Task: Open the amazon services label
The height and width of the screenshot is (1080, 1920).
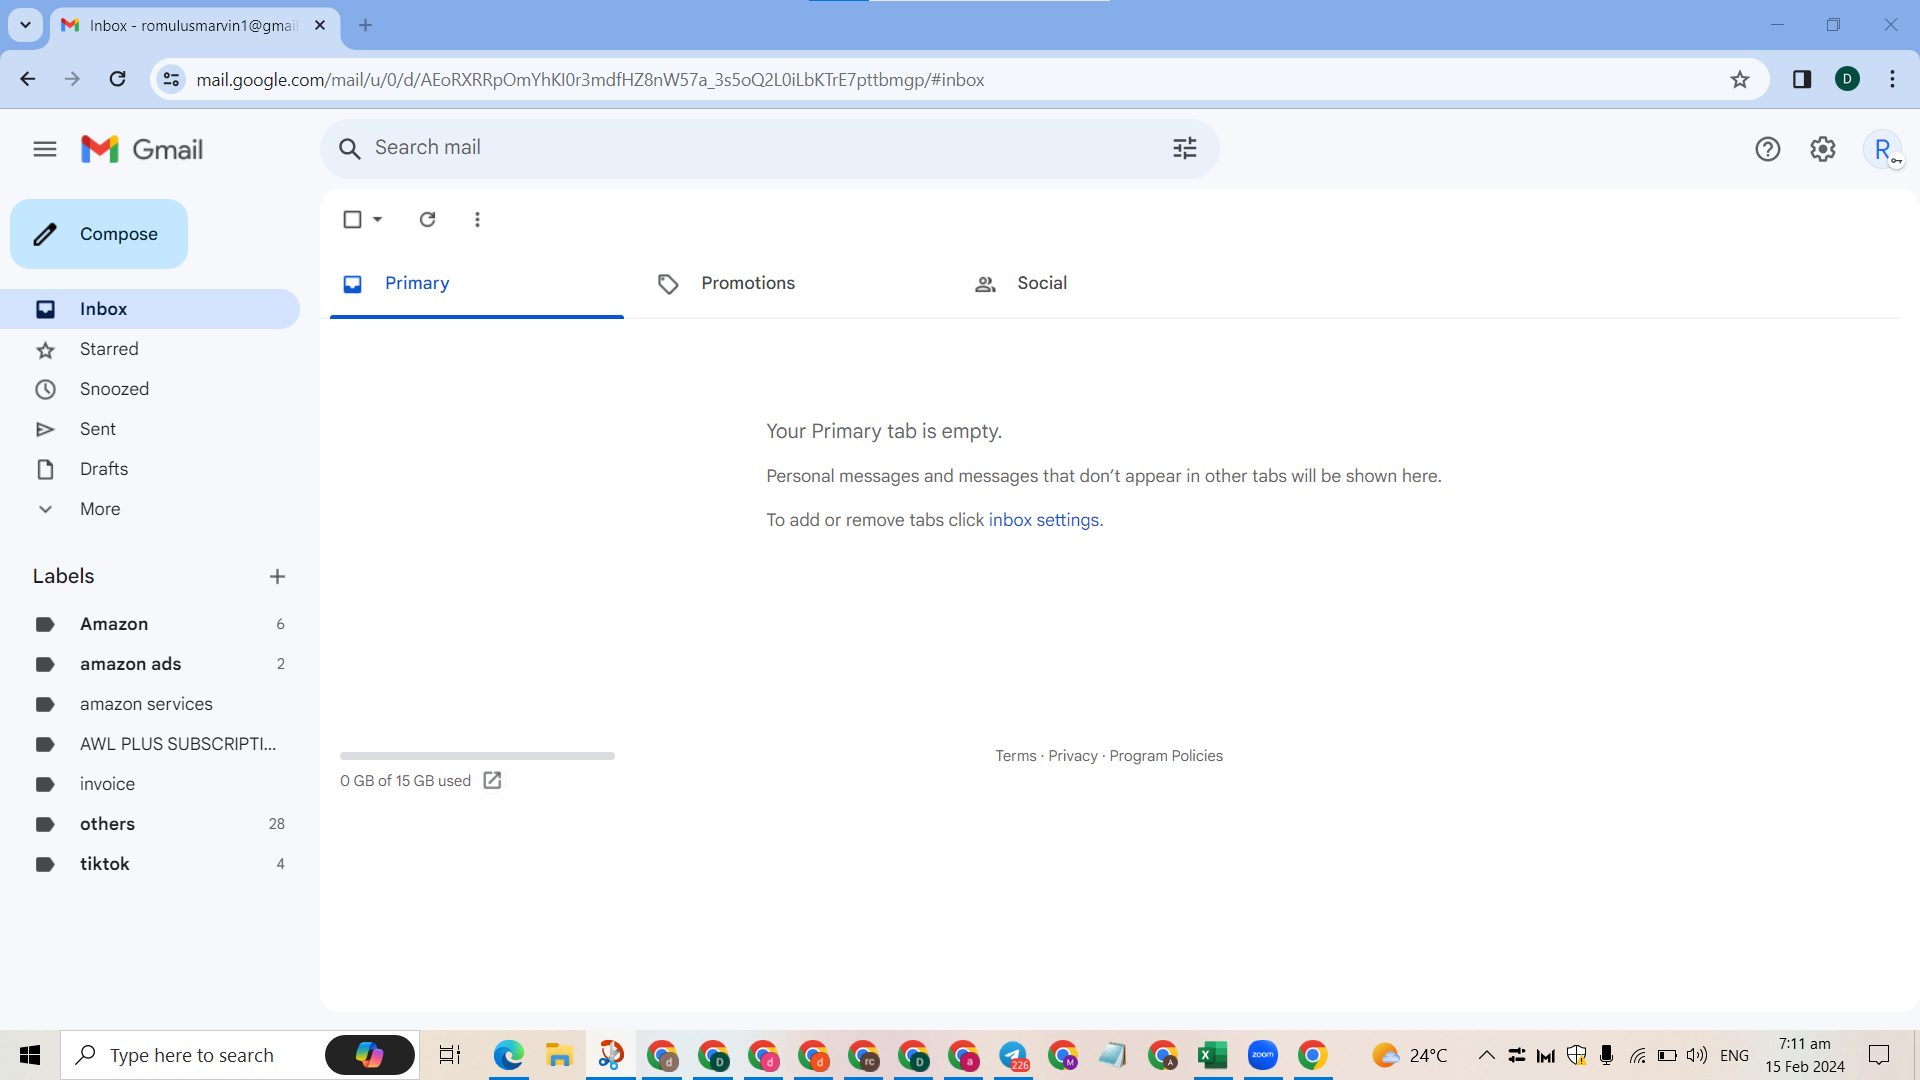Action: pos(150,704)
